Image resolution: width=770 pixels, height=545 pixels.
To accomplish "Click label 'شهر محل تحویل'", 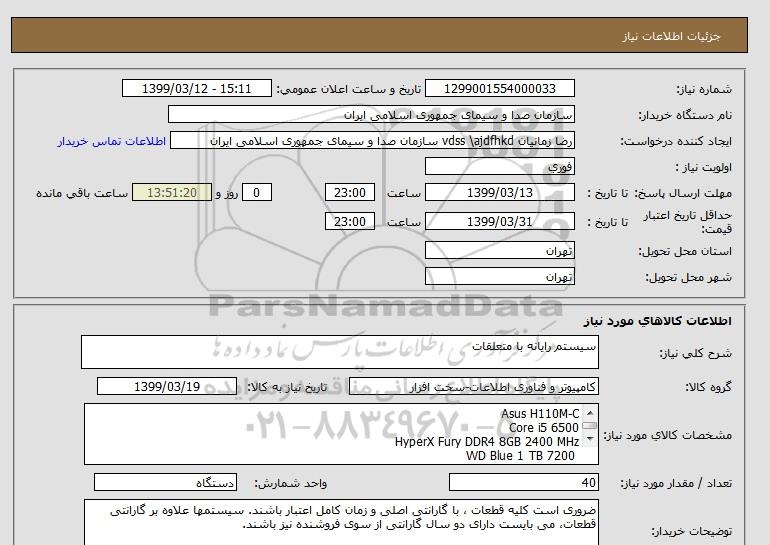I will click(688, 277).
